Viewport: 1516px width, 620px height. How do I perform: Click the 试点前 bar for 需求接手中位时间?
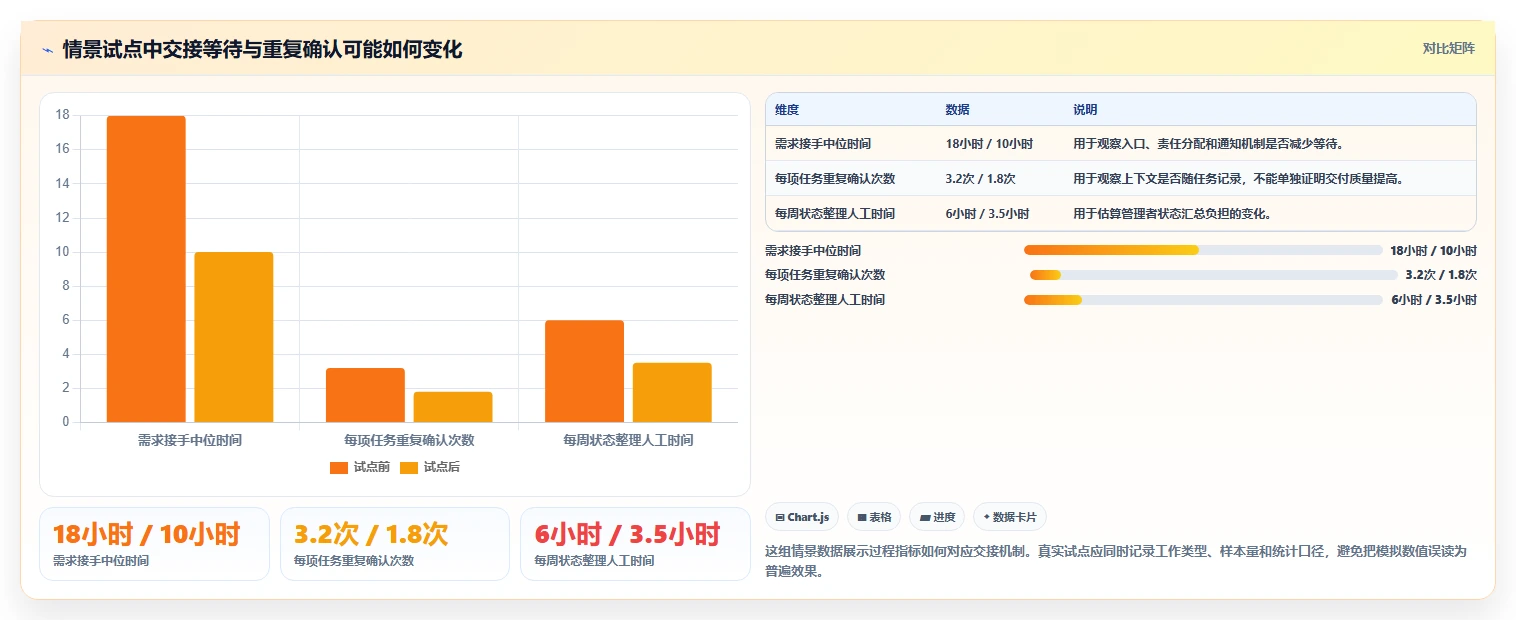146,269
